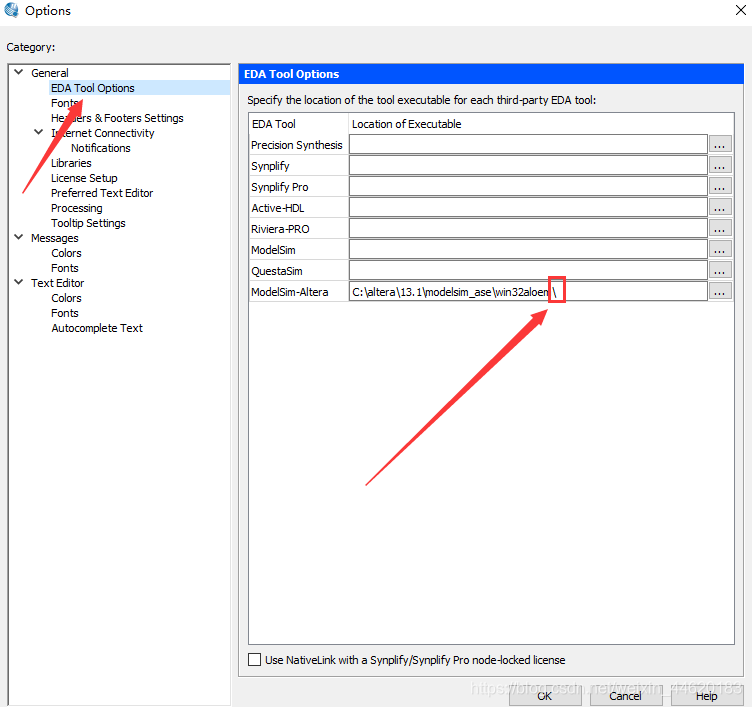Click the Active-HDL path input field
This screenshot has width=752, height=707.
click(528, 208)
